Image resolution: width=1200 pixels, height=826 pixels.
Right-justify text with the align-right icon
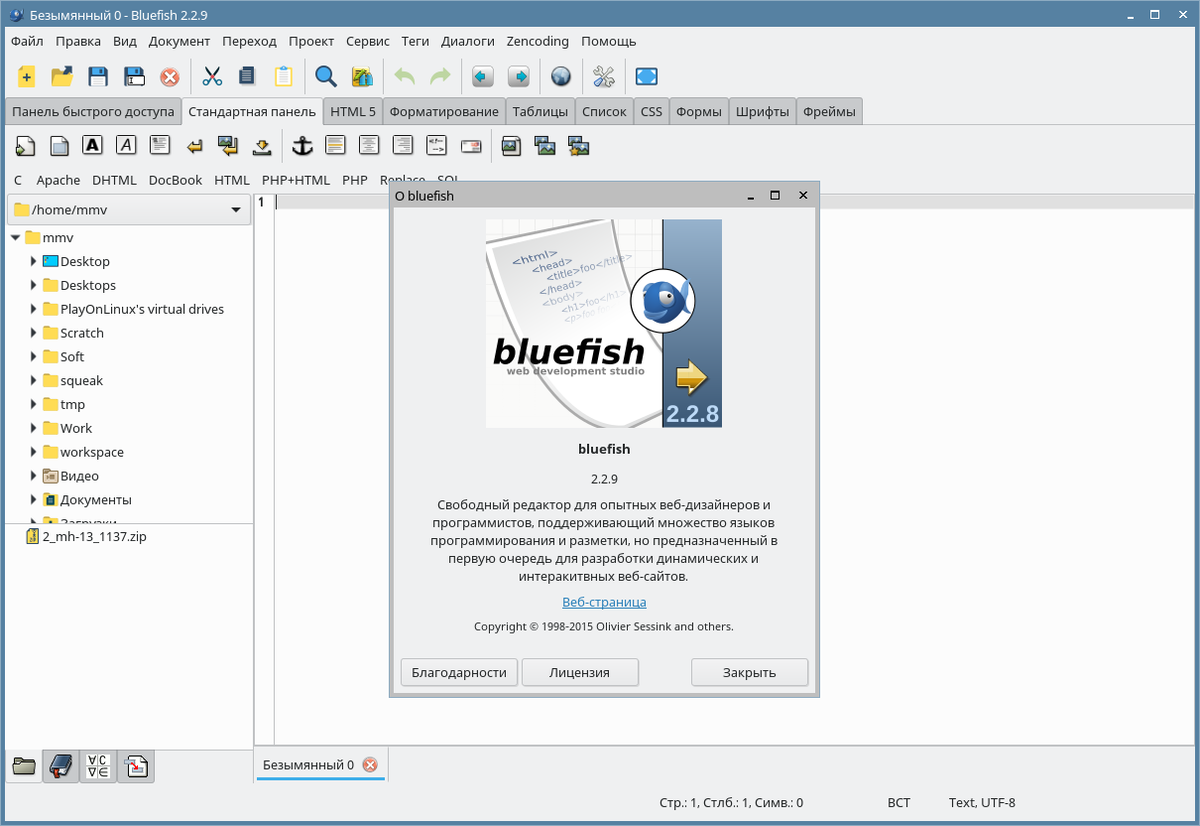(403, 146)
